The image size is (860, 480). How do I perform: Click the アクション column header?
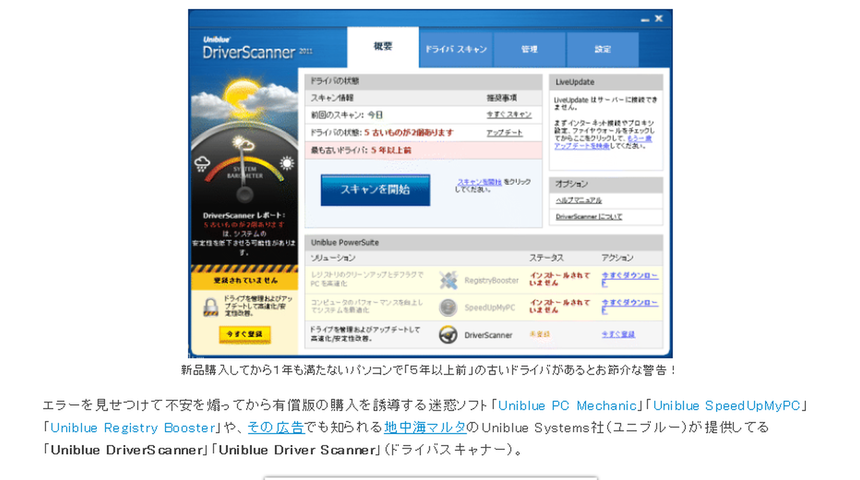click(617, 258)
